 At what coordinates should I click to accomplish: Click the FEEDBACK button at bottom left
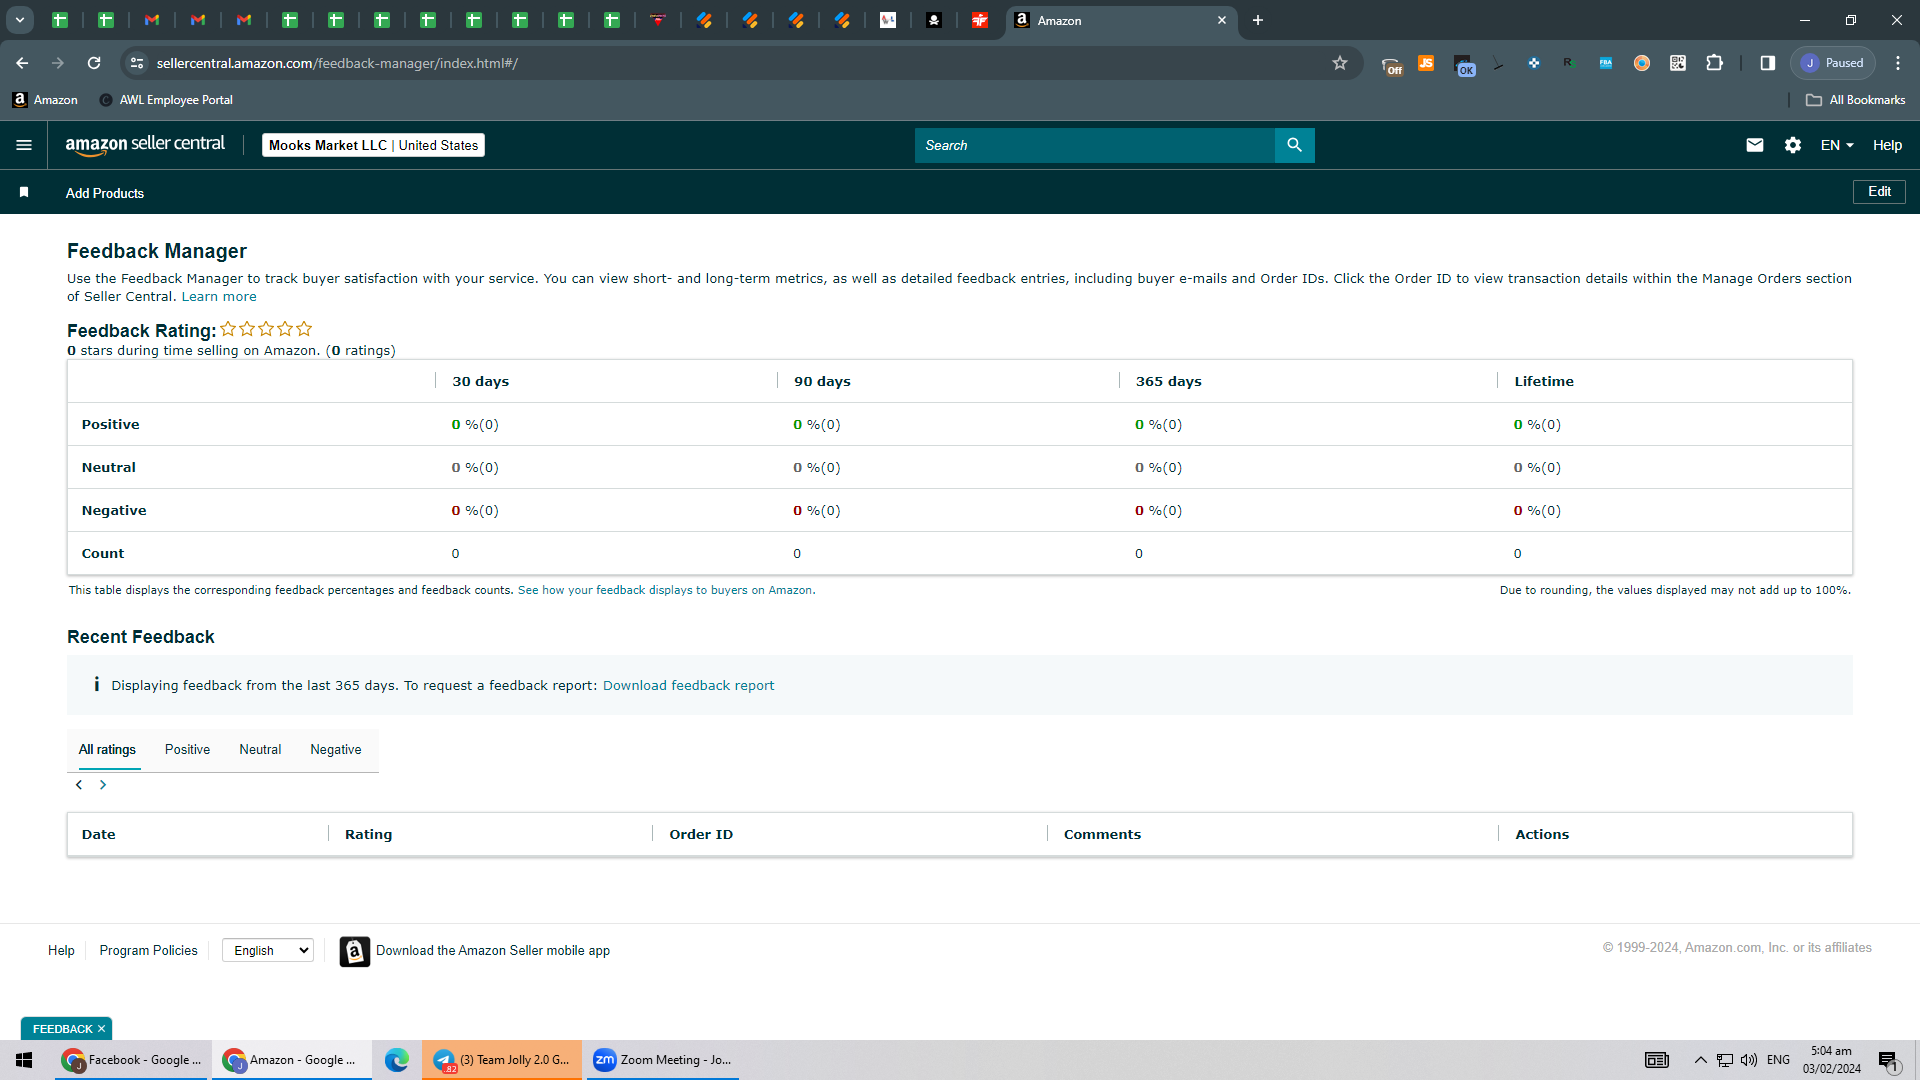pos(62,1029)
